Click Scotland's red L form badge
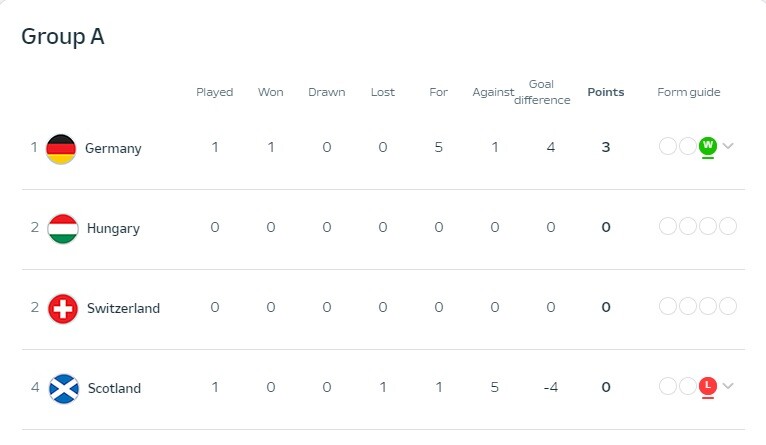 coord(707,386)
